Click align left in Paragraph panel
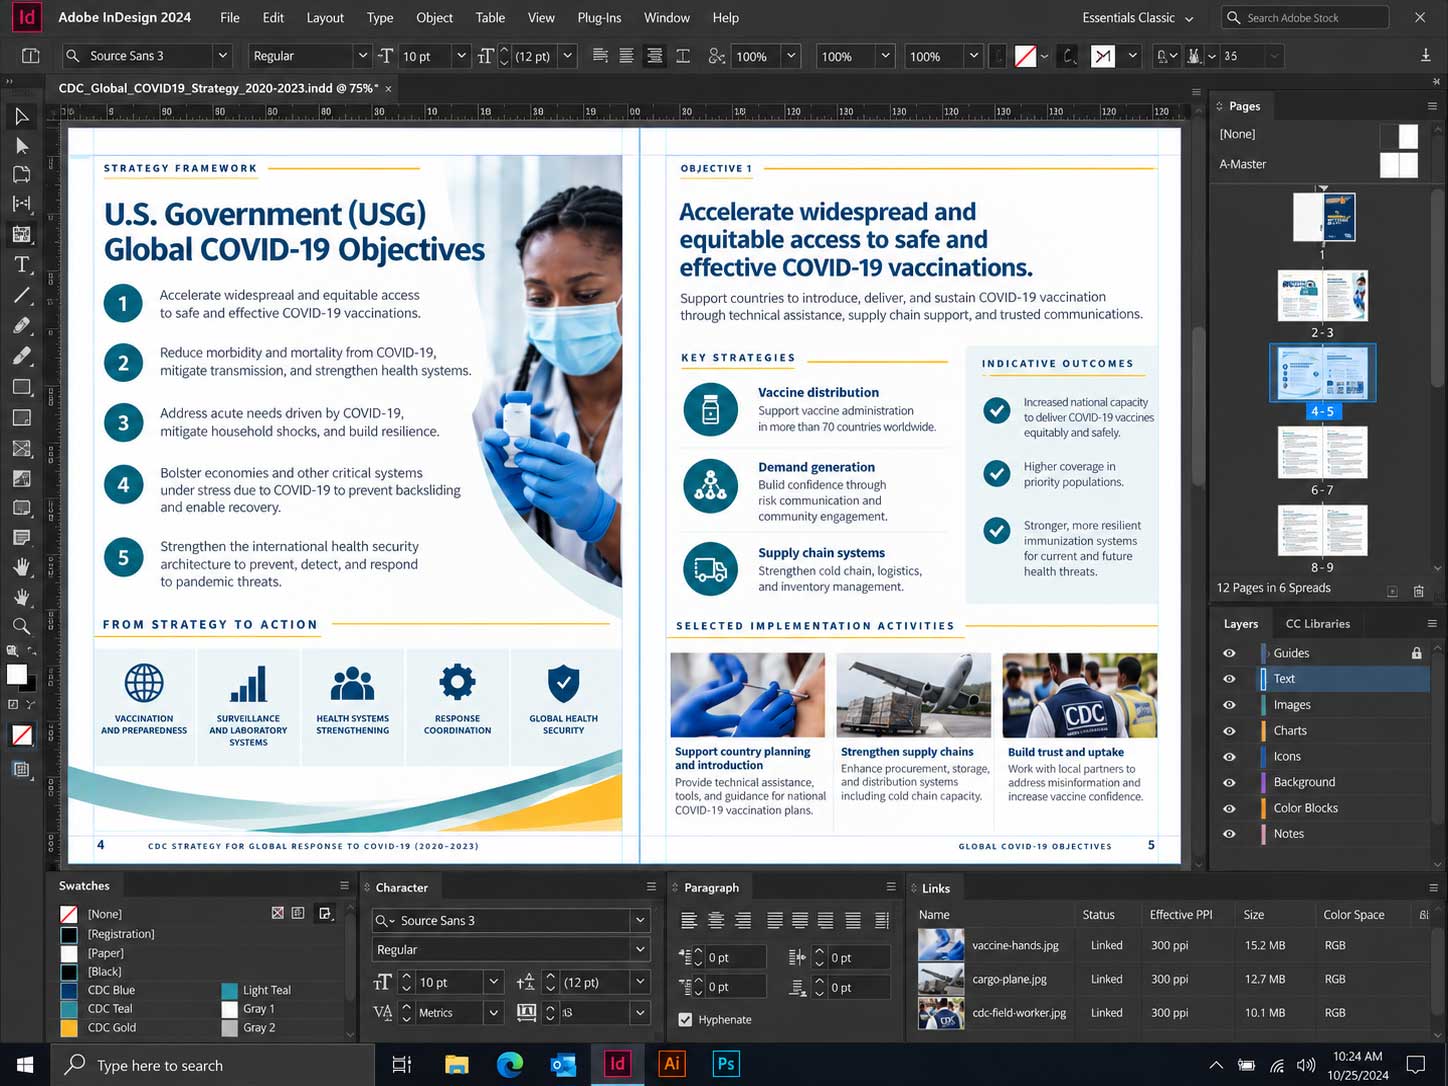 point(689,920)
